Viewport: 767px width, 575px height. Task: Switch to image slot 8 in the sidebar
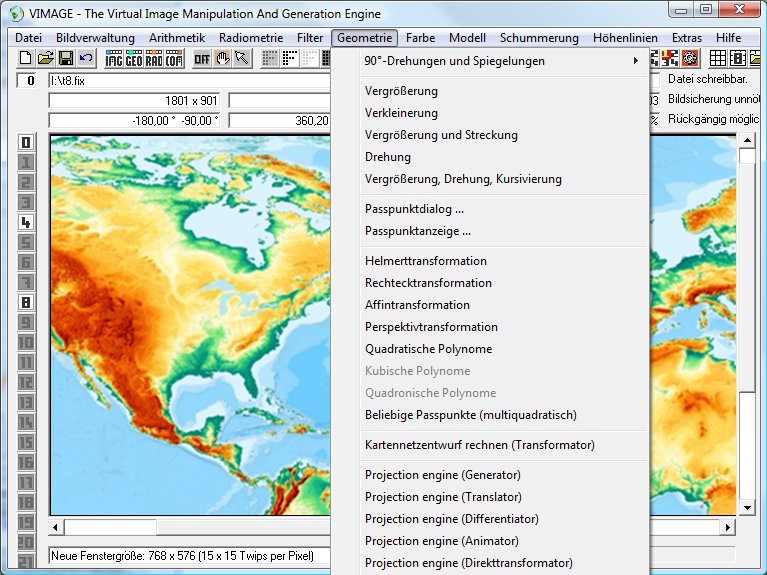click(x=27, y=302)
